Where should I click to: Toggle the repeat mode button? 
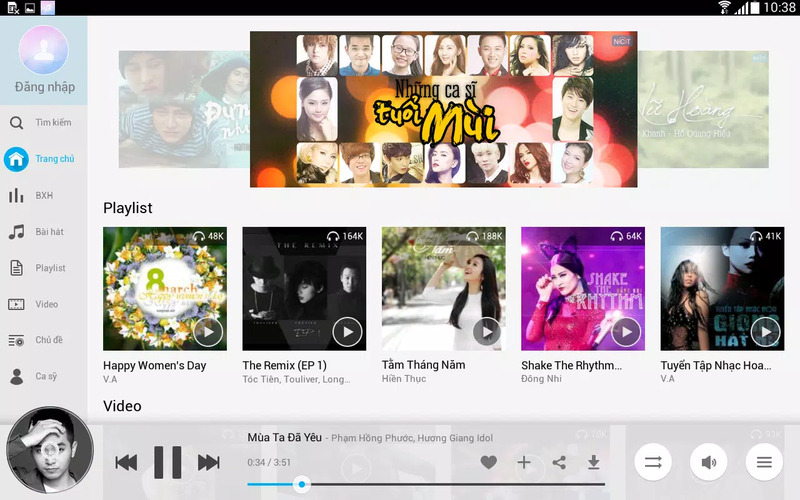[x=653, y=462]
